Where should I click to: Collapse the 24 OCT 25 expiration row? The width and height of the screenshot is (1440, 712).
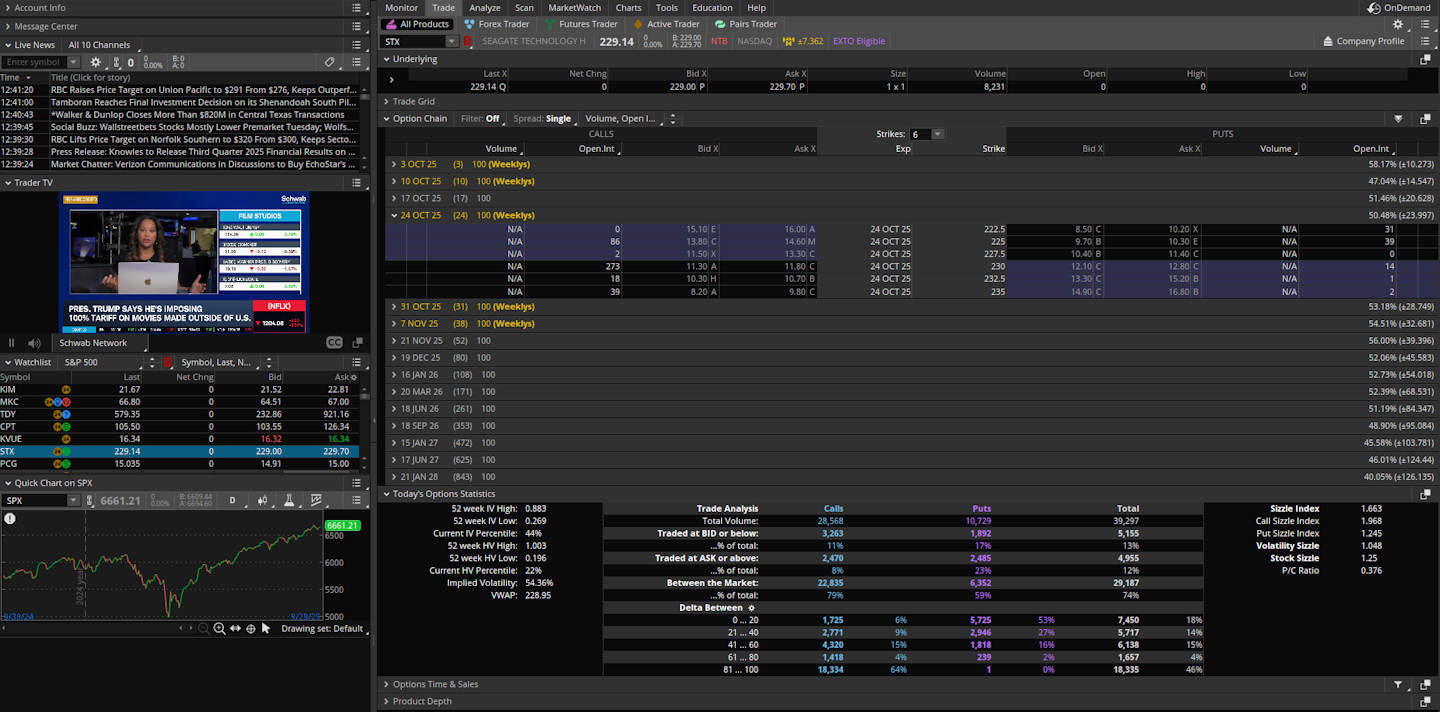pos(394,215)
